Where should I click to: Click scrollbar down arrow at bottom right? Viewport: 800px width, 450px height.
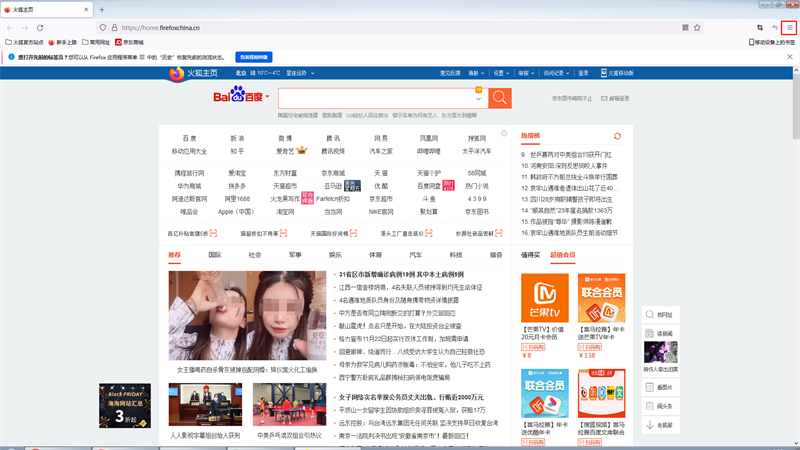click(x=796, y=443)
